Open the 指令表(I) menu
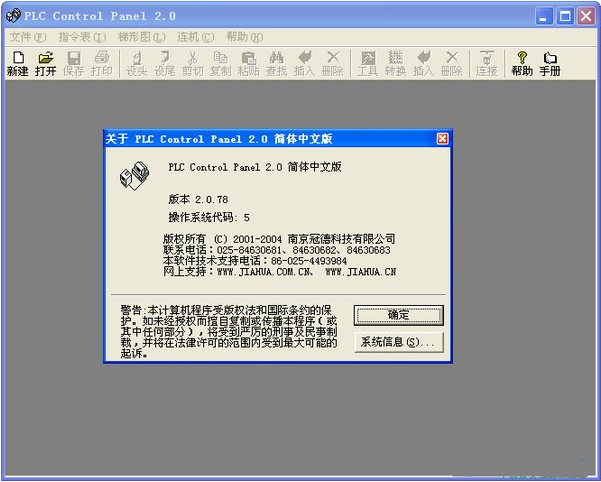601x482 pixels. pos(82,37)
